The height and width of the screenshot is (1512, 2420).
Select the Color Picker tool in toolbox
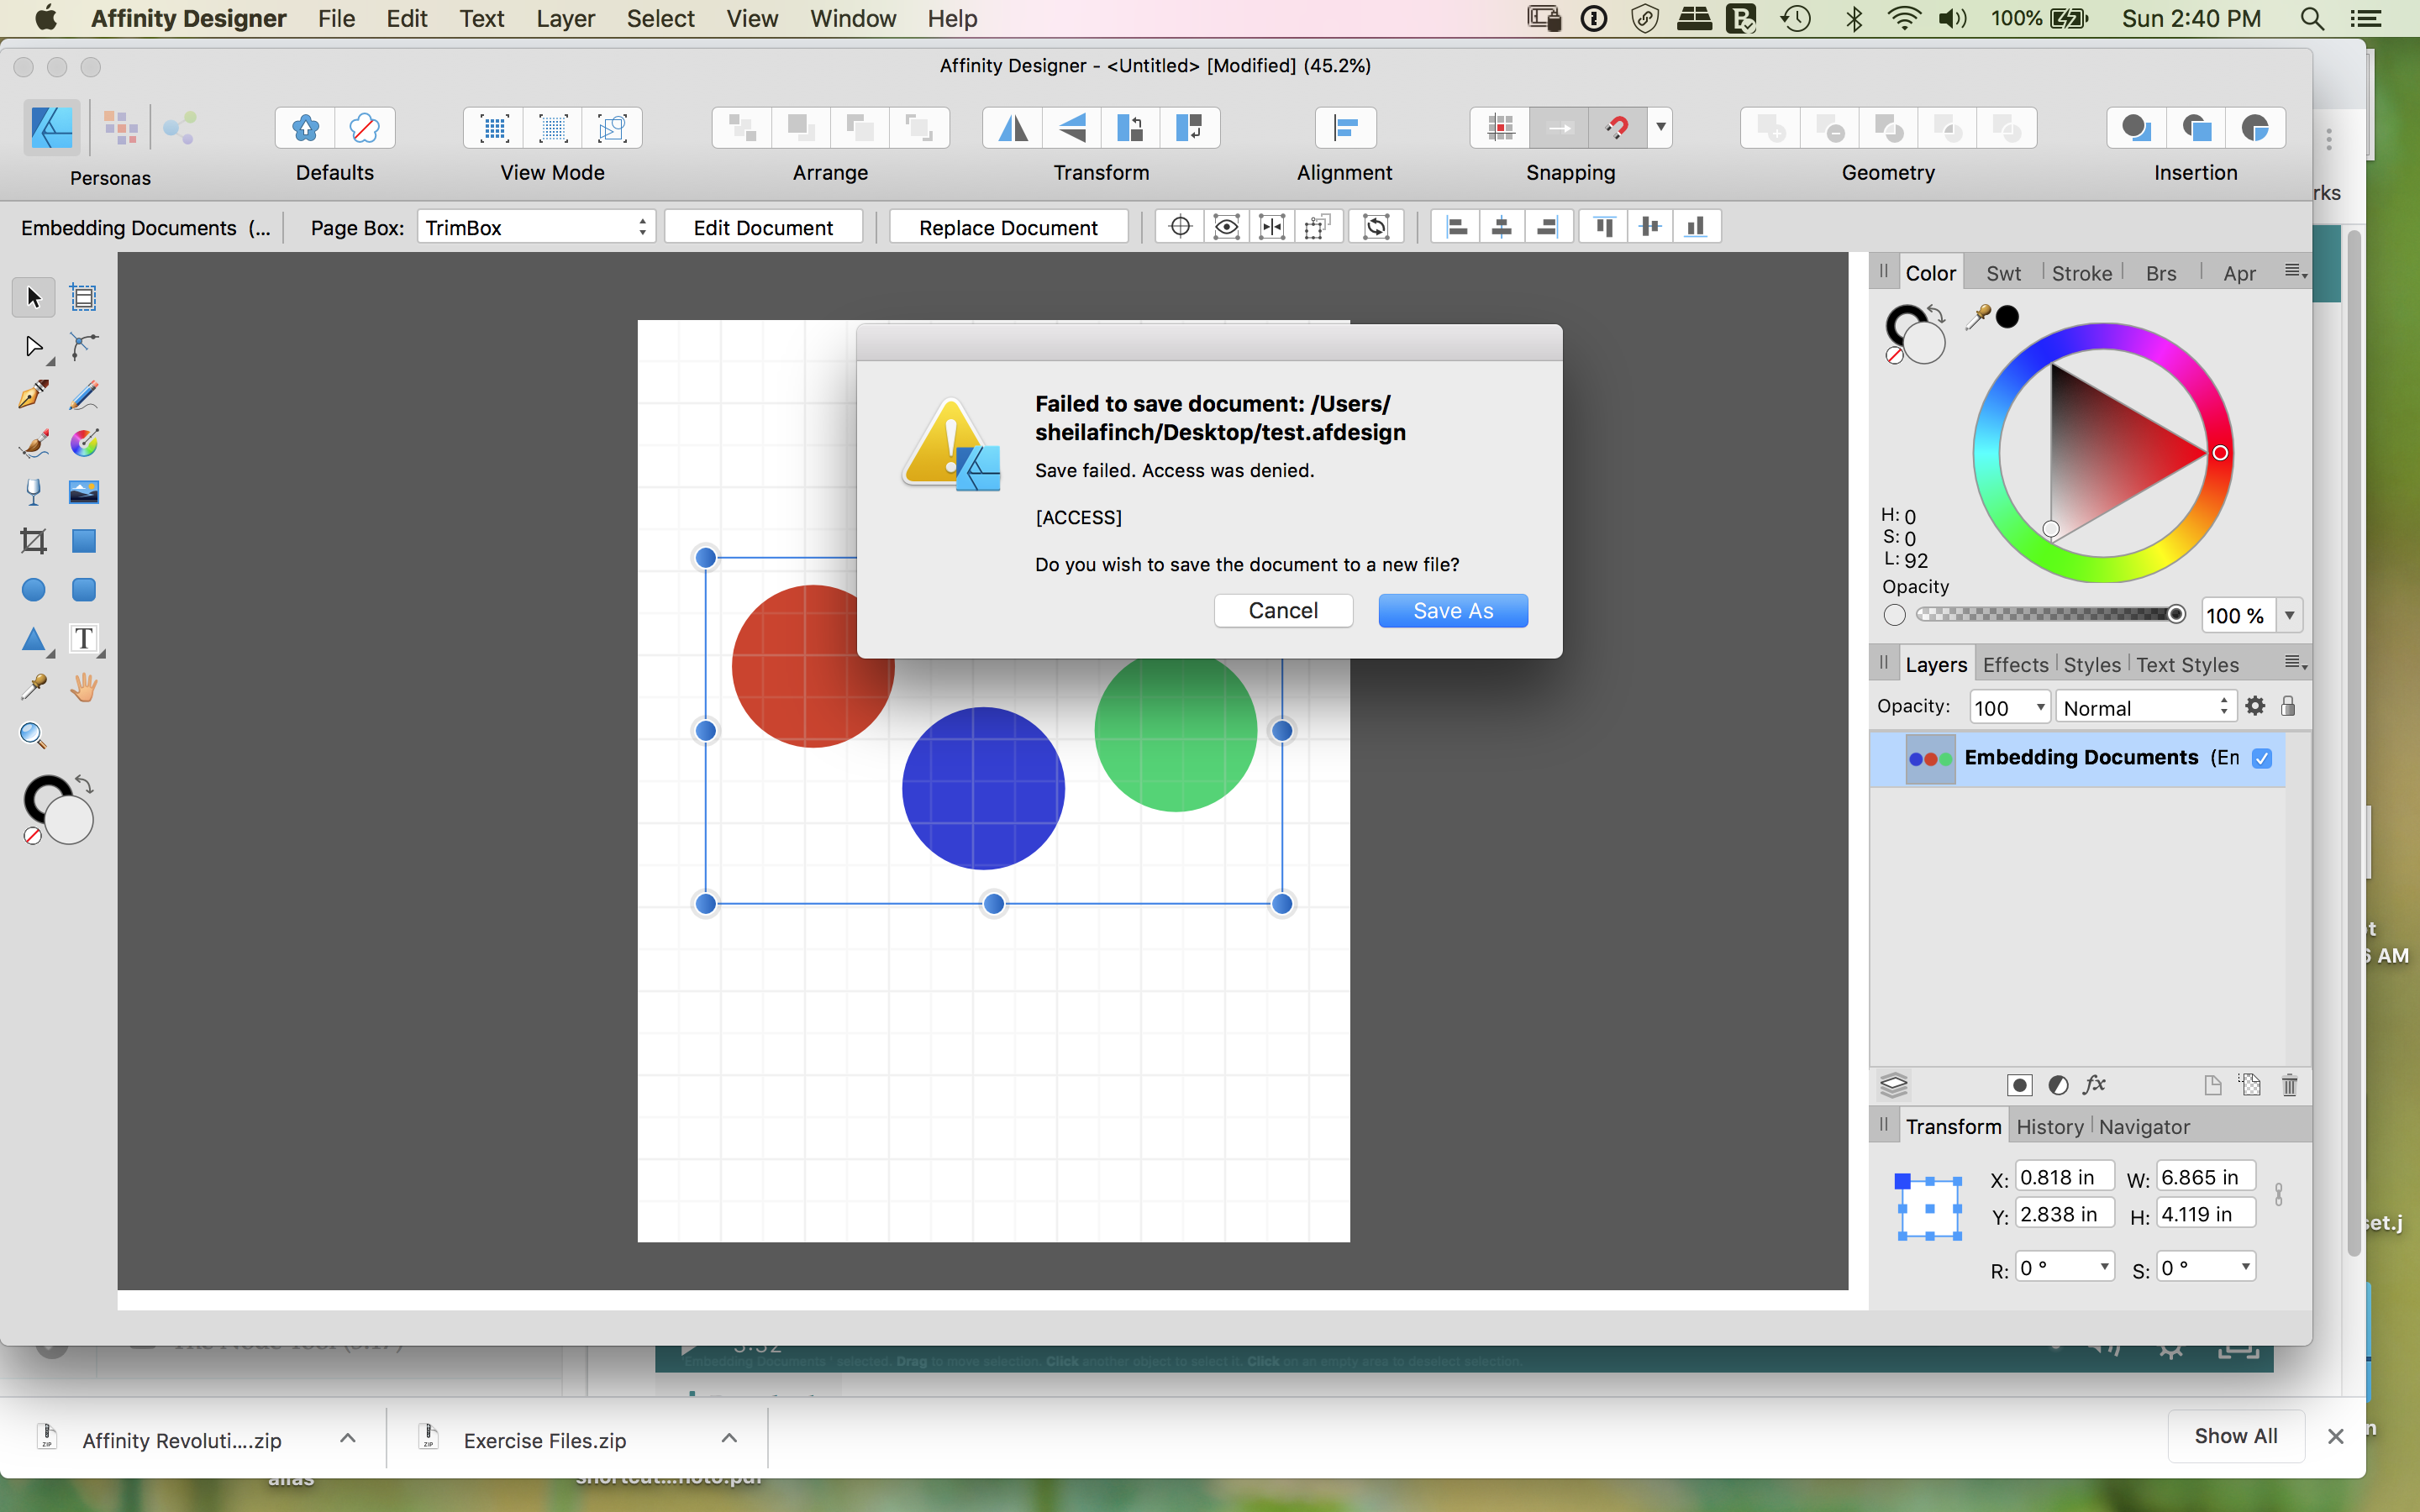34,687
